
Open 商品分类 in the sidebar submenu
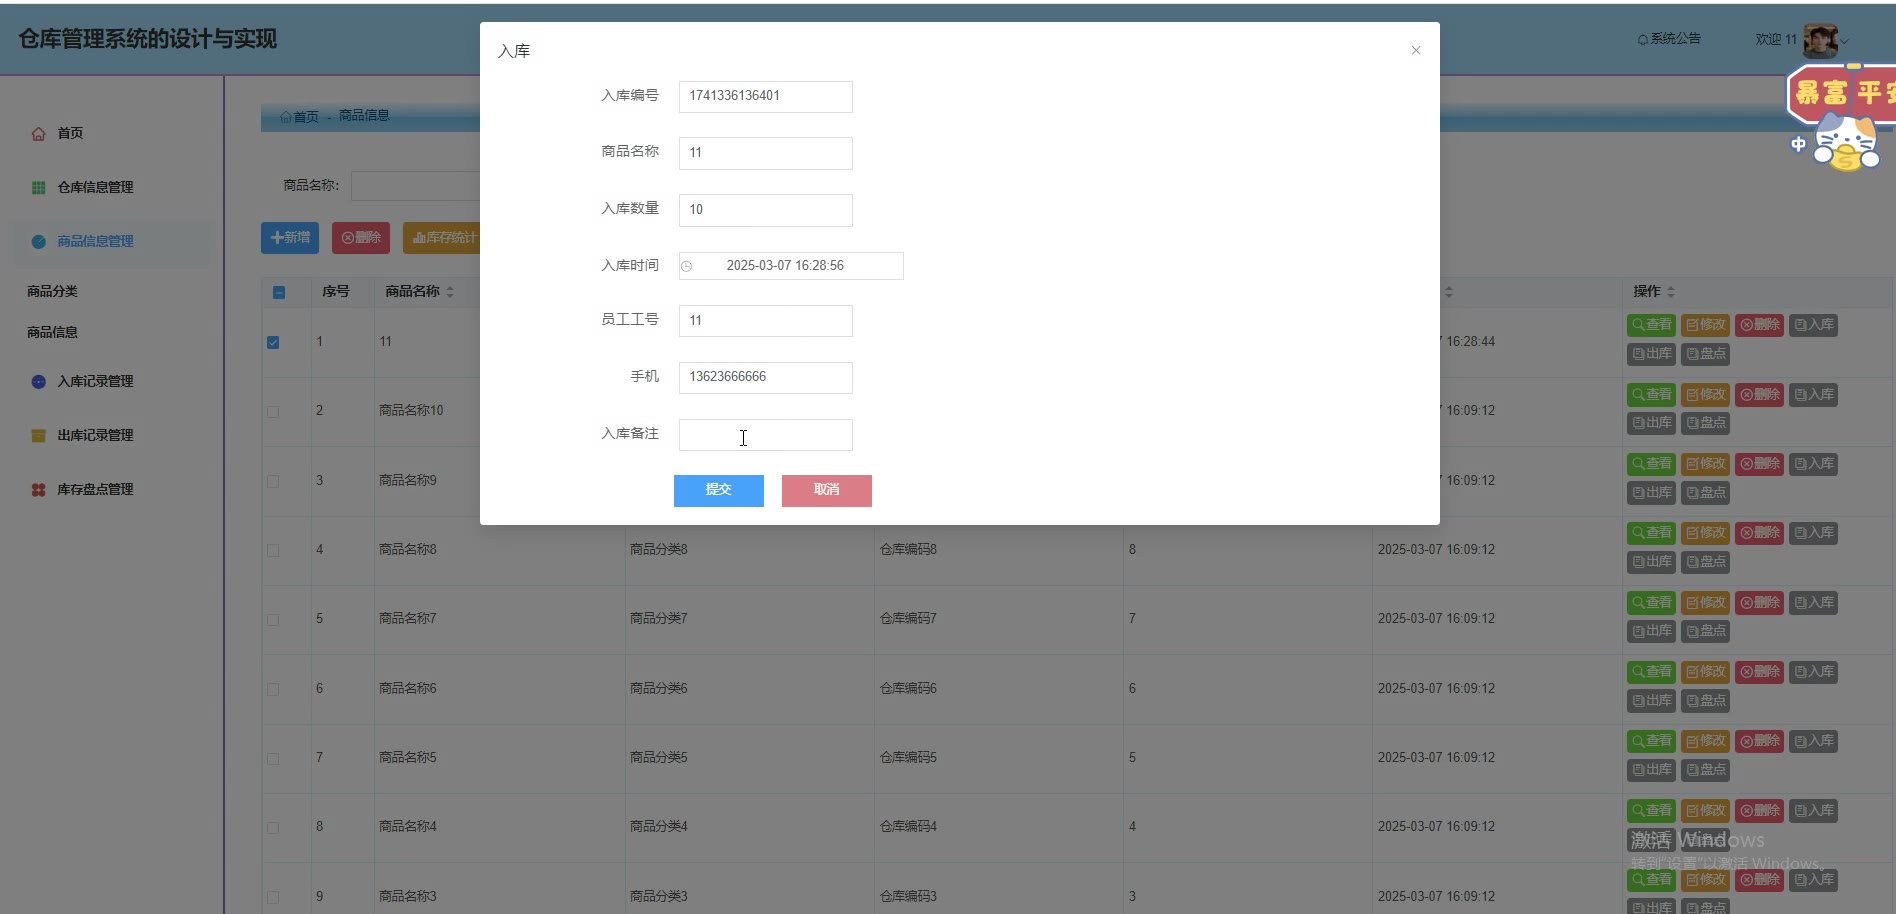pyautogui.click(x=52, y=291)
